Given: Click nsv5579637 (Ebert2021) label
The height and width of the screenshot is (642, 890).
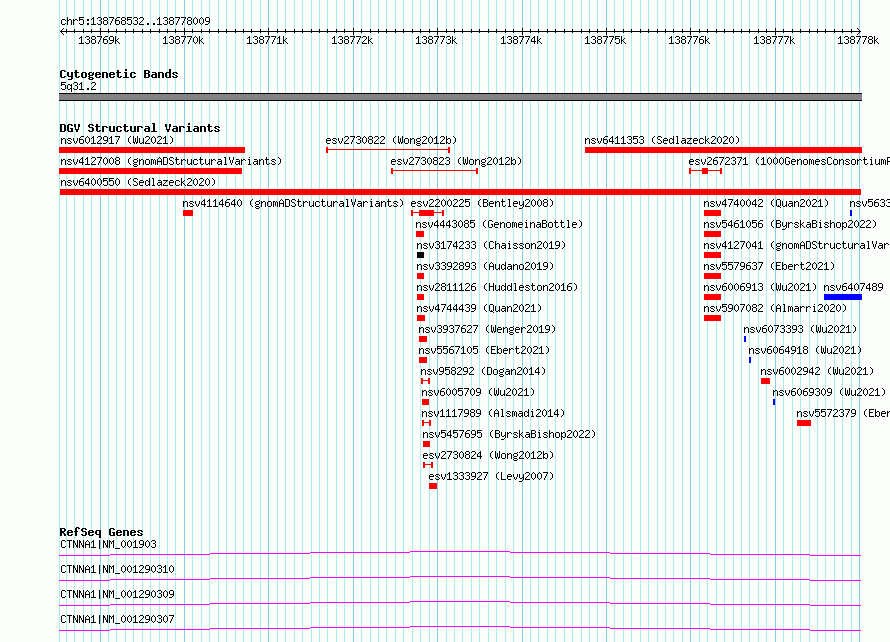Looking at the screenshot, I should point(769,266).
